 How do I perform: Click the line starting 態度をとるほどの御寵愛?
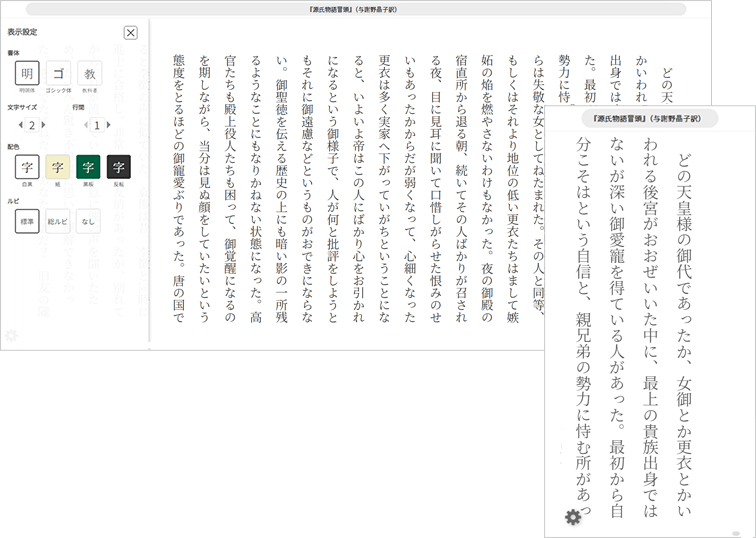click(179, 188)
